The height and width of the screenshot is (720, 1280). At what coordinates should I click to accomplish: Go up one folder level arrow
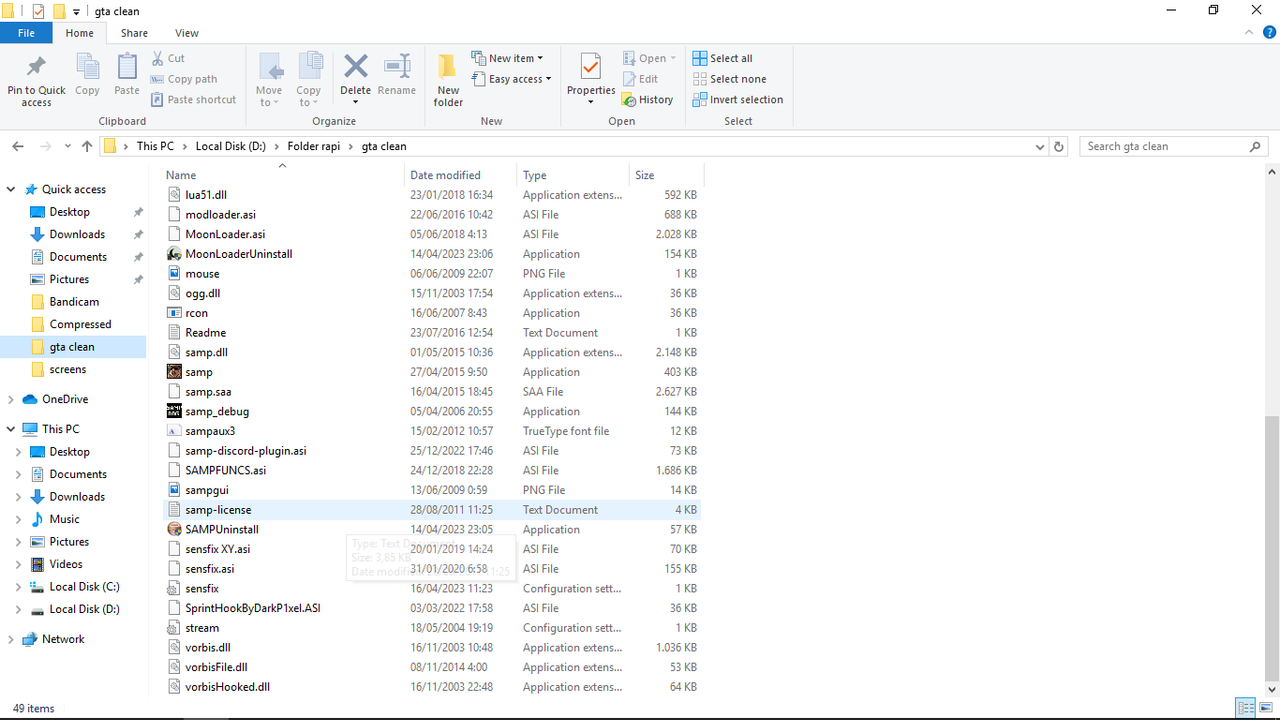(87, 146)
